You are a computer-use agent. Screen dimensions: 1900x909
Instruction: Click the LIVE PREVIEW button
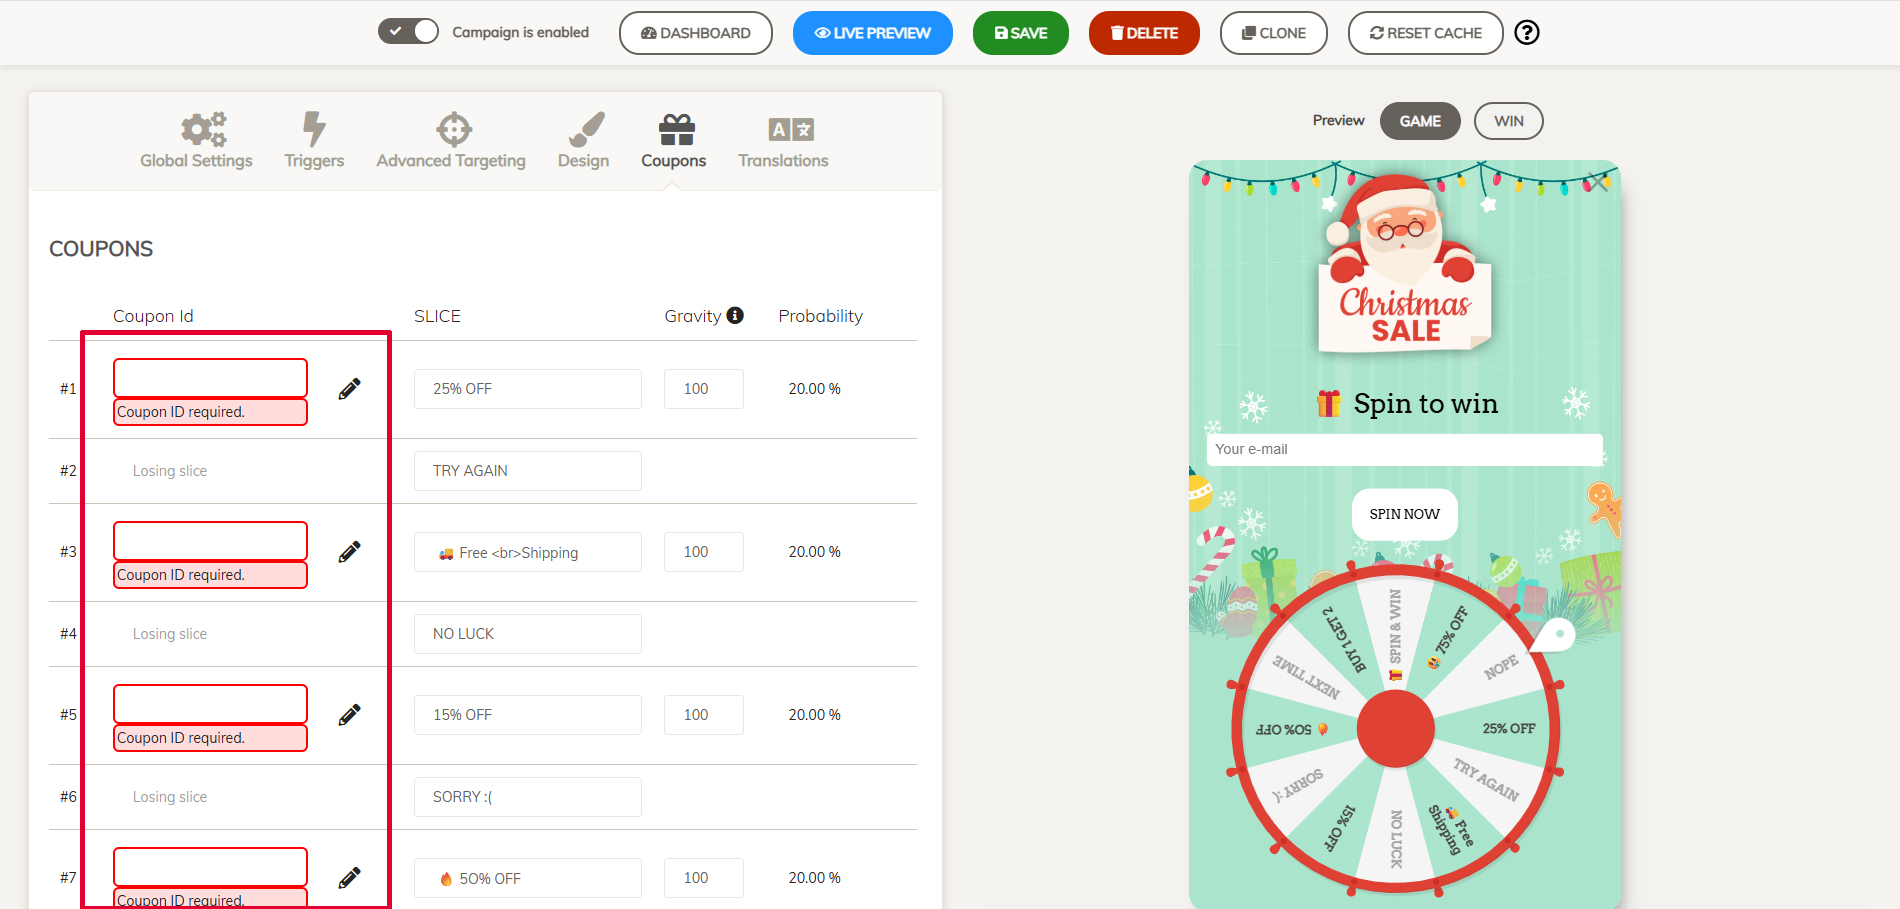coord(872,33)
